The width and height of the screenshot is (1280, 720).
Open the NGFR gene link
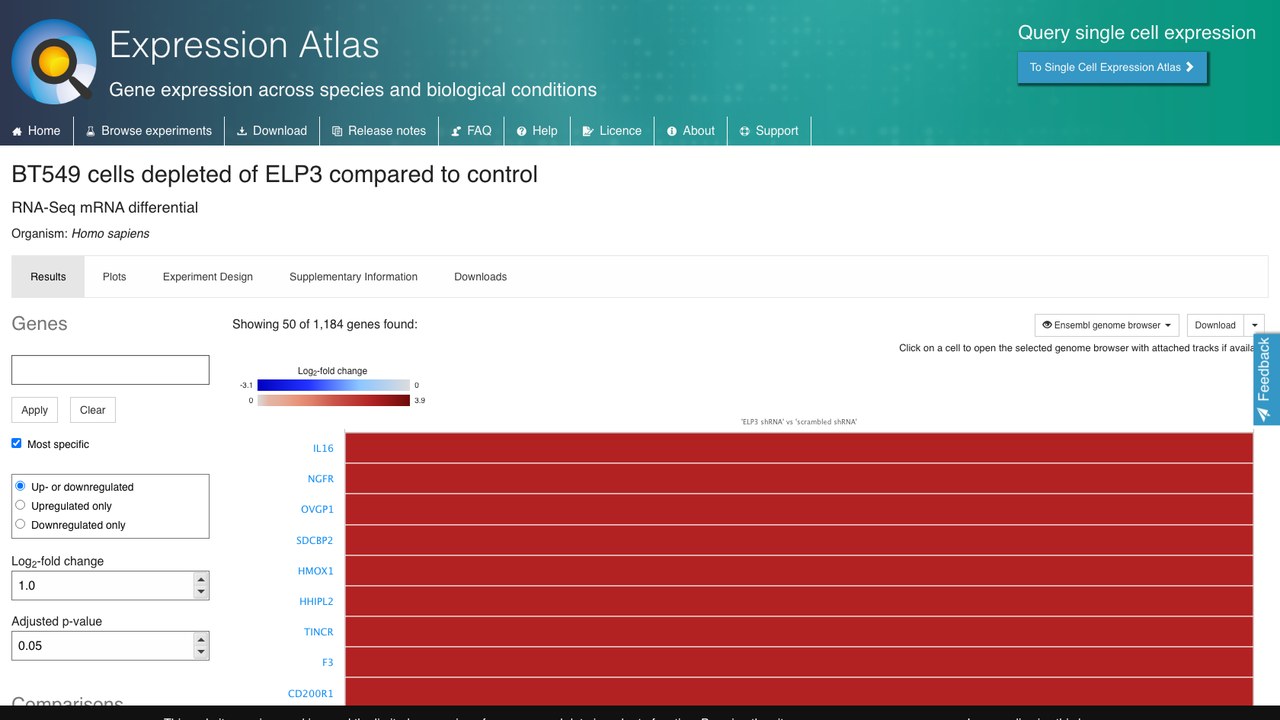[x=320, y=479]
